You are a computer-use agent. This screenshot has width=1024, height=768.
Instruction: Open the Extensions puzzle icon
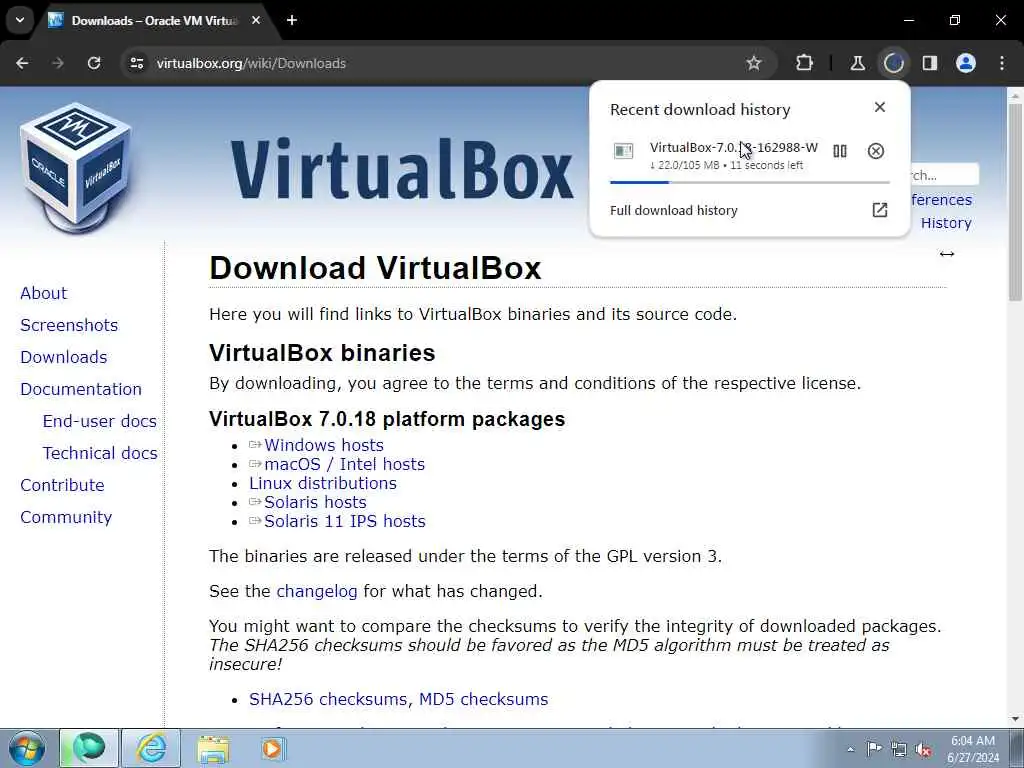[805, 63]
